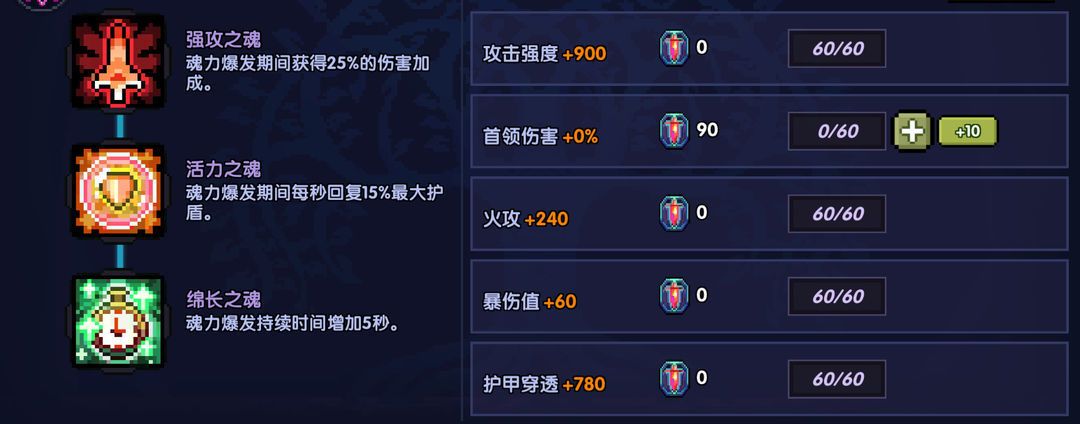Click the 0/60 level box for 首领伤害
The image size is (1080, 424).
point(837,131)
